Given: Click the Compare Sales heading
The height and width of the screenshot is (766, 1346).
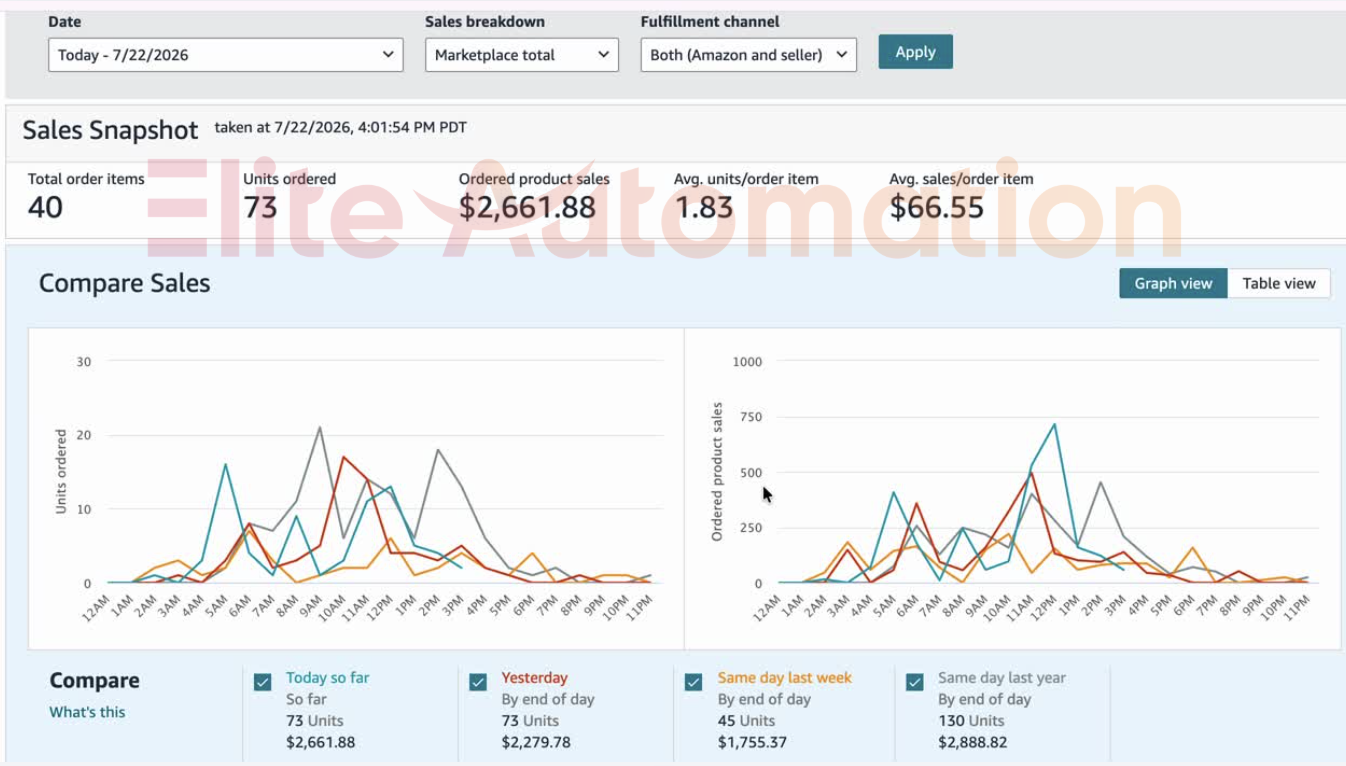Looking at the screenshot, I should point(124,283).
